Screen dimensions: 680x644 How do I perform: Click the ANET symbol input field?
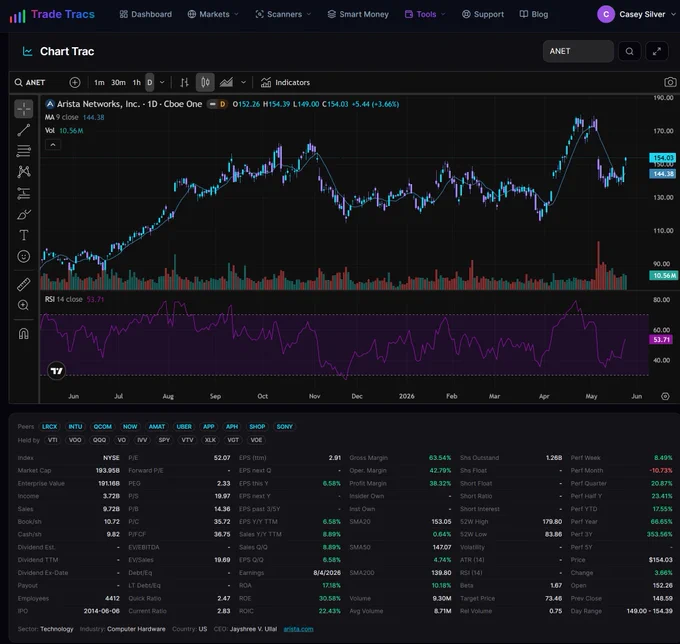click(578, 51)
